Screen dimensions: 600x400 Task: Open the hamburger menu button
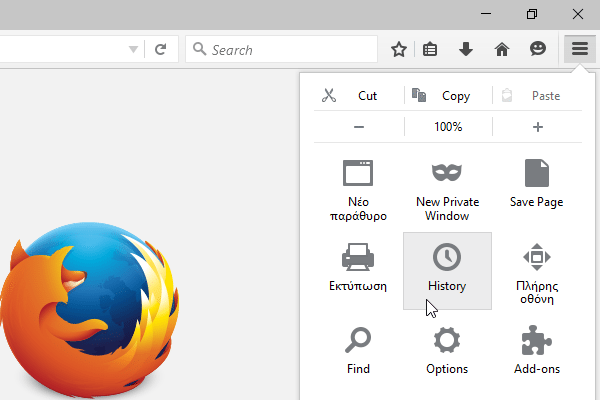pos(579,49)
